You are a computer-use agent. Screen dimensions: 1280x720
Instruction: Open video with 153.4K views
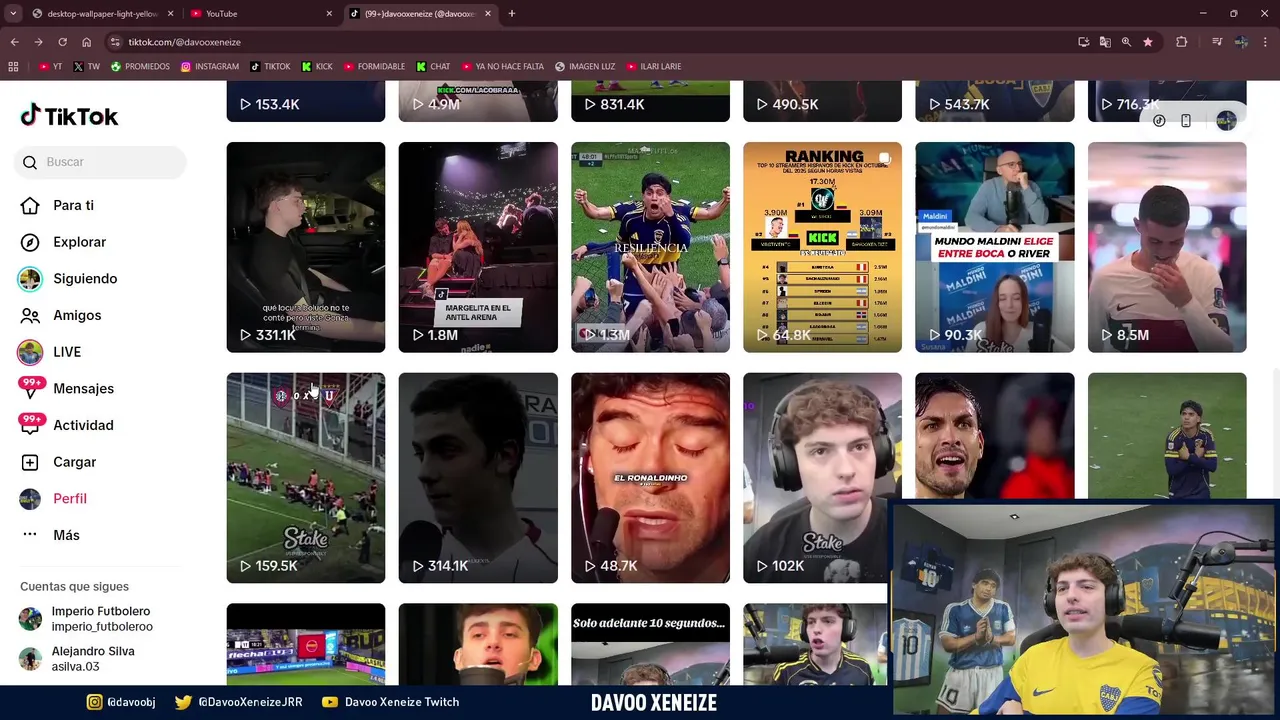[x=306, y=101]
